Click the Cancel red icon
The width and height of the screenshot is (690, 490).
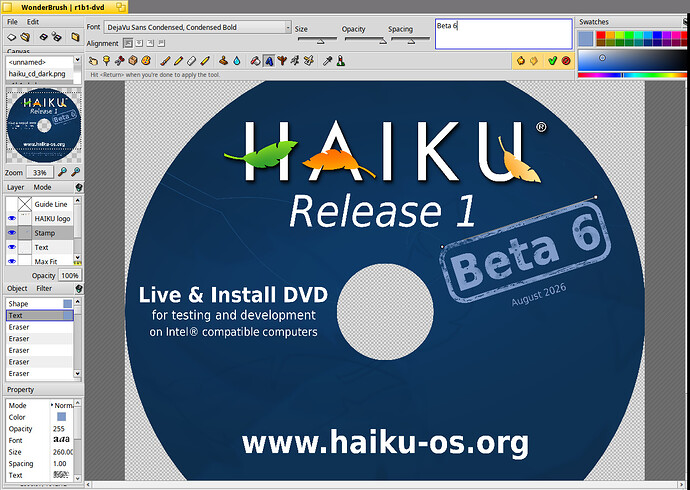[566, 61]
